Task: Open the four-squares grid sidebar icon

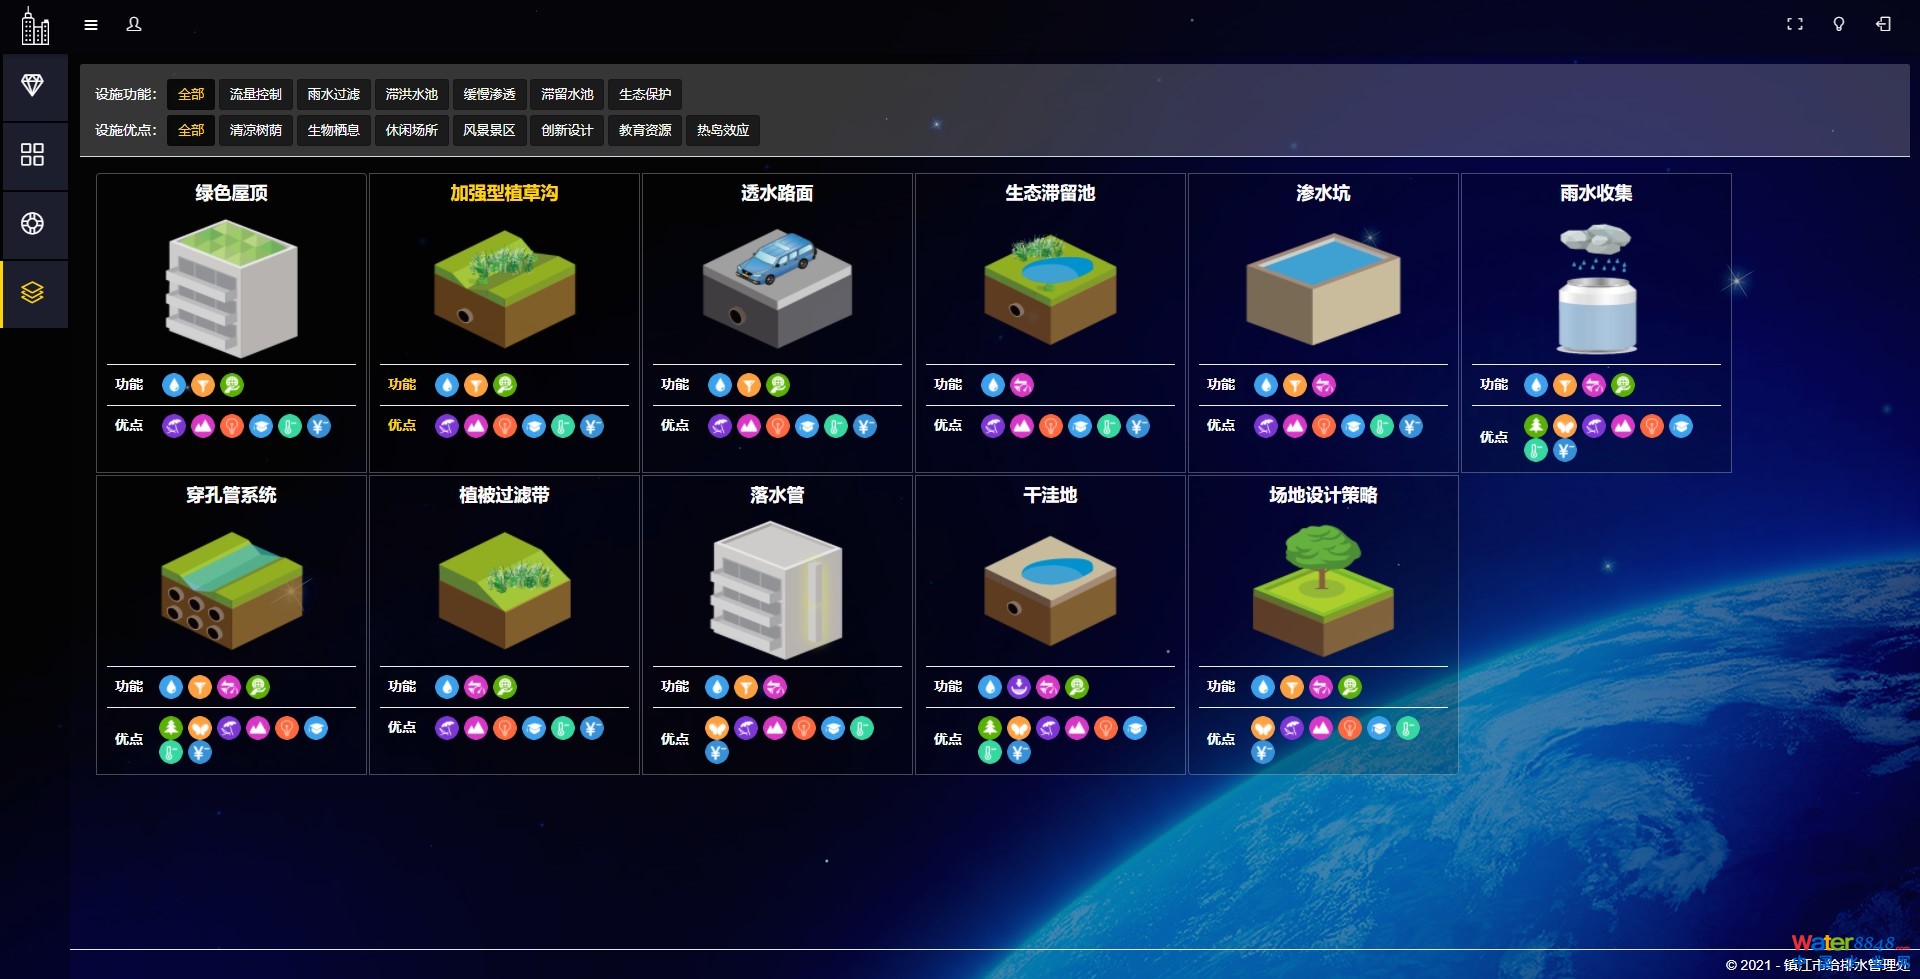Action: [x=33, y=154]
